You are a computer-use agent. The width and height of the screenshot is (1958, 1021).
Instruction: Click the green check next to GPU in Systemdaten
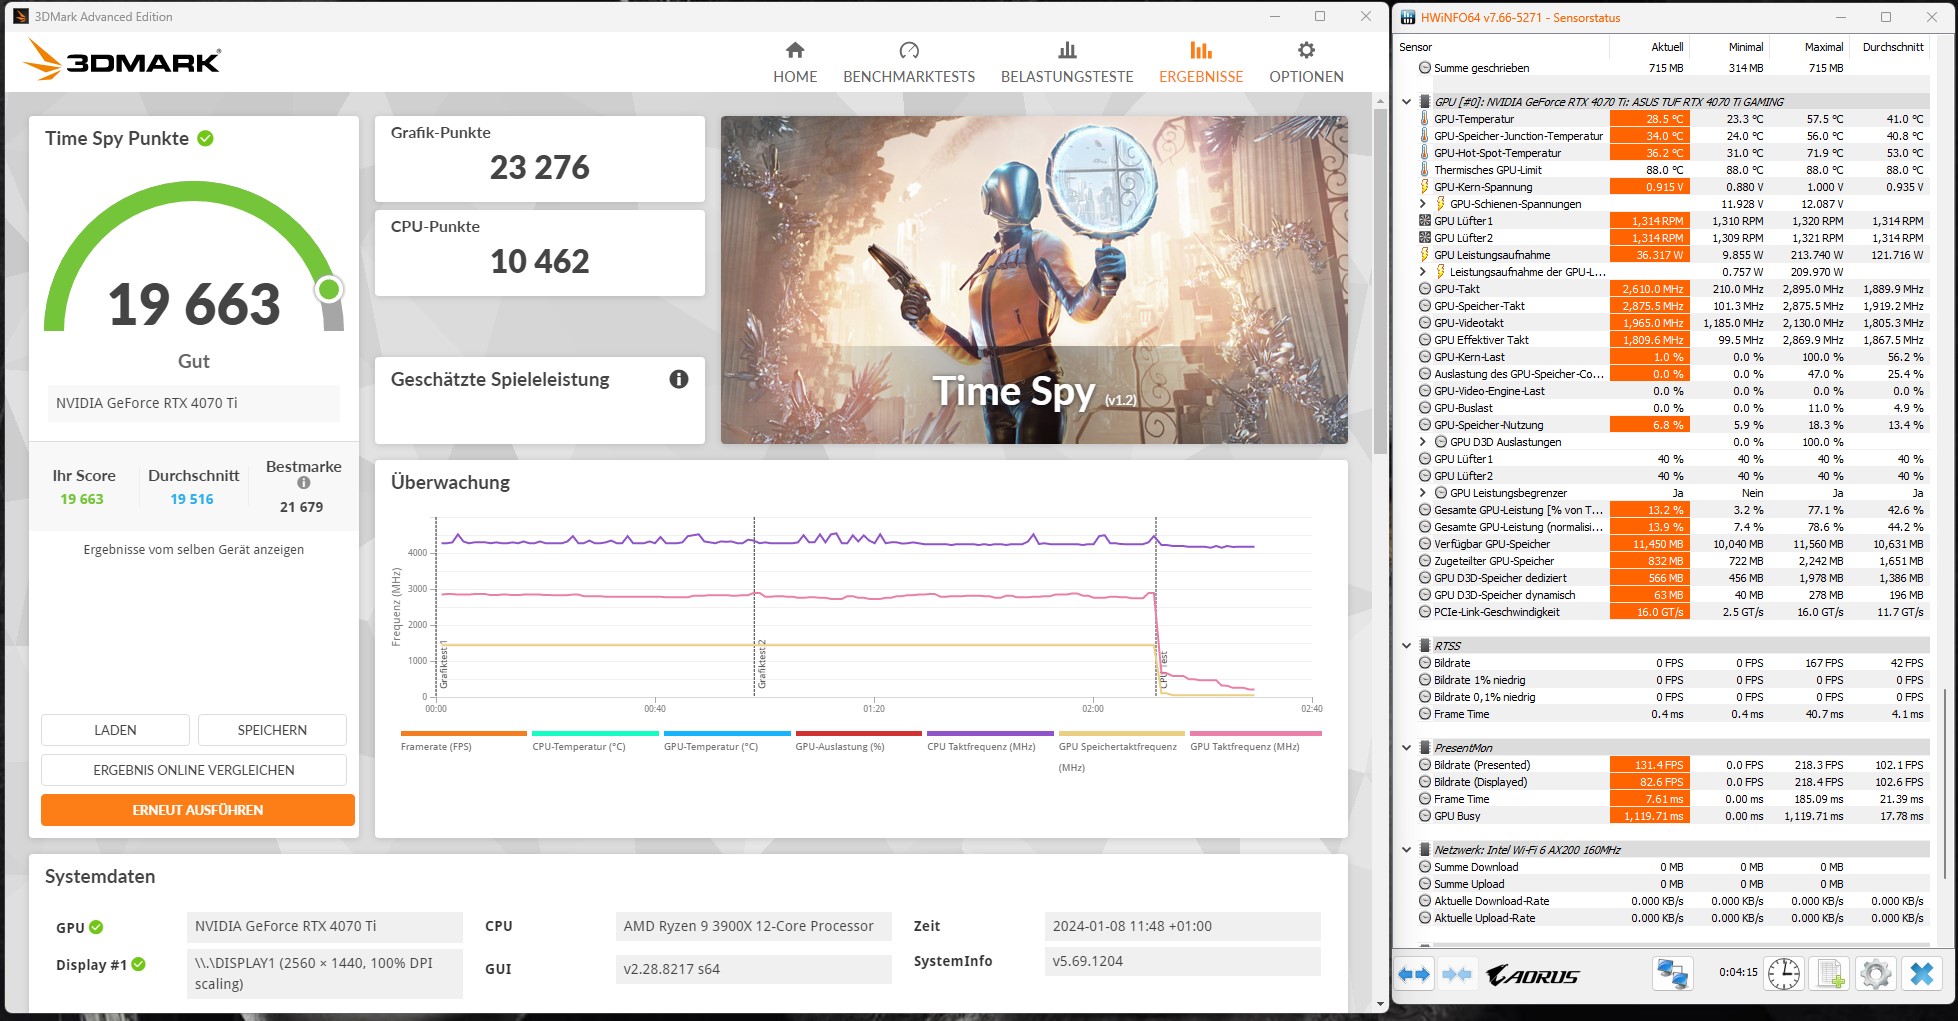pos(96,927)
